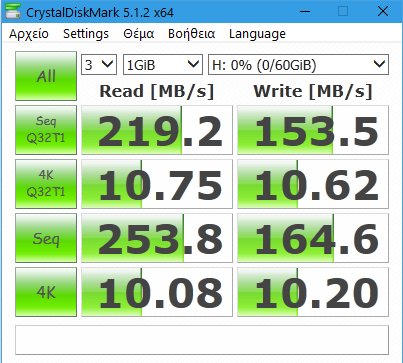Click the Read [MB/s] column header
Image resolution: width=403 pixels, height=363 pixels.
(157, 91)
